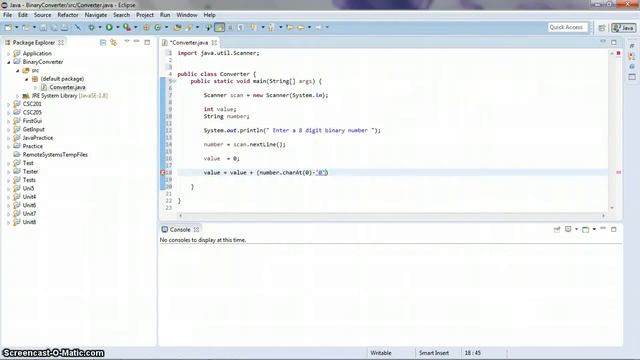Toggle Show Whitespace Characters pilcrow icon
This screenshot has height=360, width=640.
[241, 27]
